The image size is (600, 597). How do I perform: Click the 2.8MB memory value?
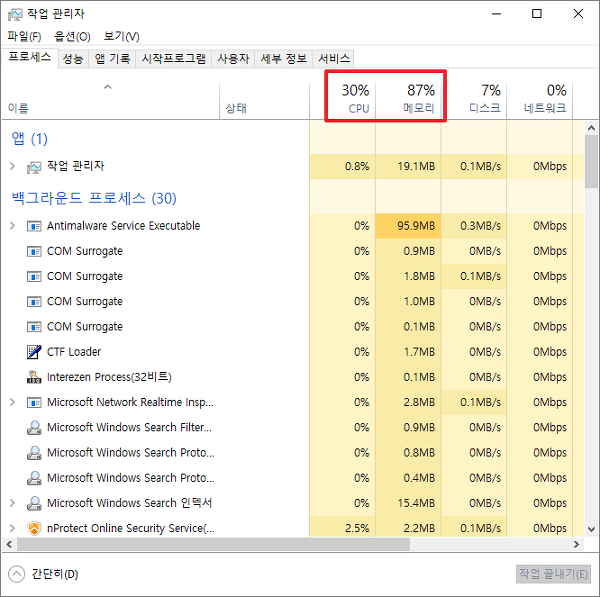[419, 402]
